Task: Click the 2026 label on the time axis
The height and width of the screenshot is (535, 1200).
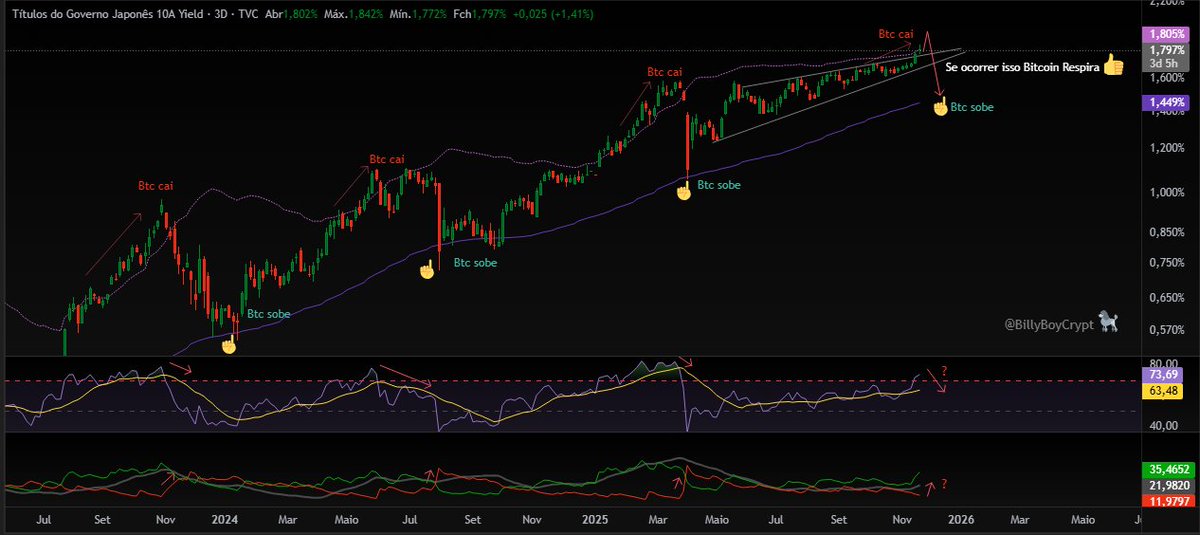Action: (960, 520)
